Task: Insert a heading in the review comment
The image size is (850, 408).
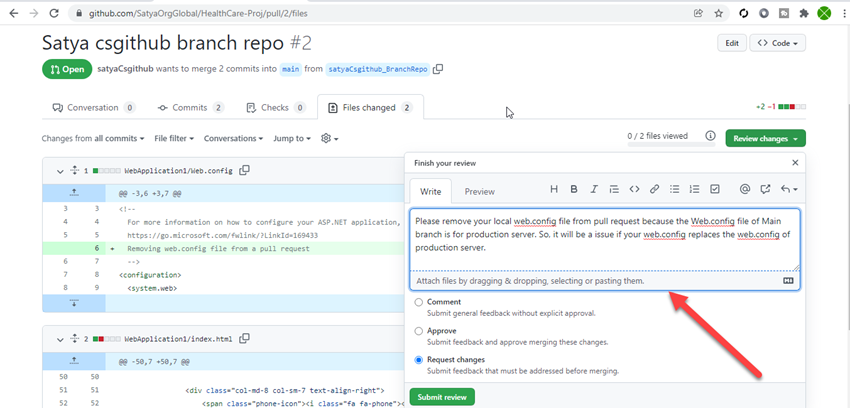Action: click(x=553, y=189)
